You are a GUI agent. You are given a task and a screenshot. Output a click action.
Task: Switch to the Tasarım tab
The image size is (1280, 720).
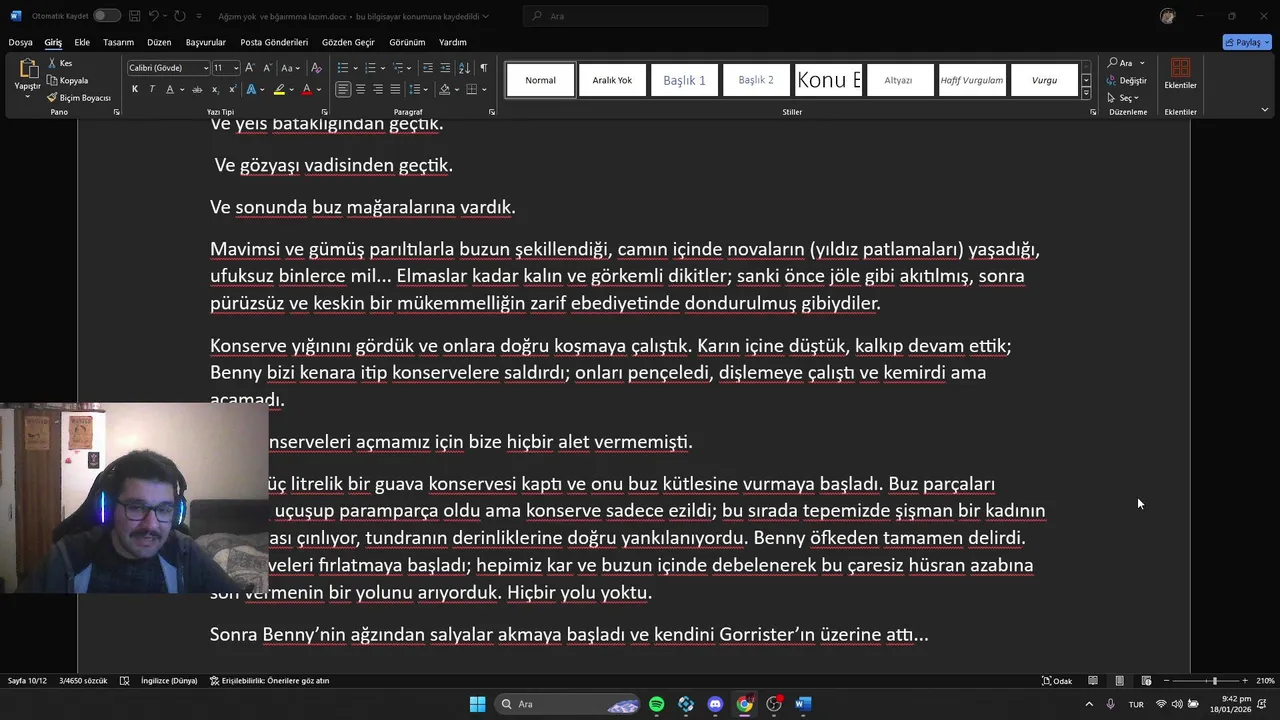(118, 43)
